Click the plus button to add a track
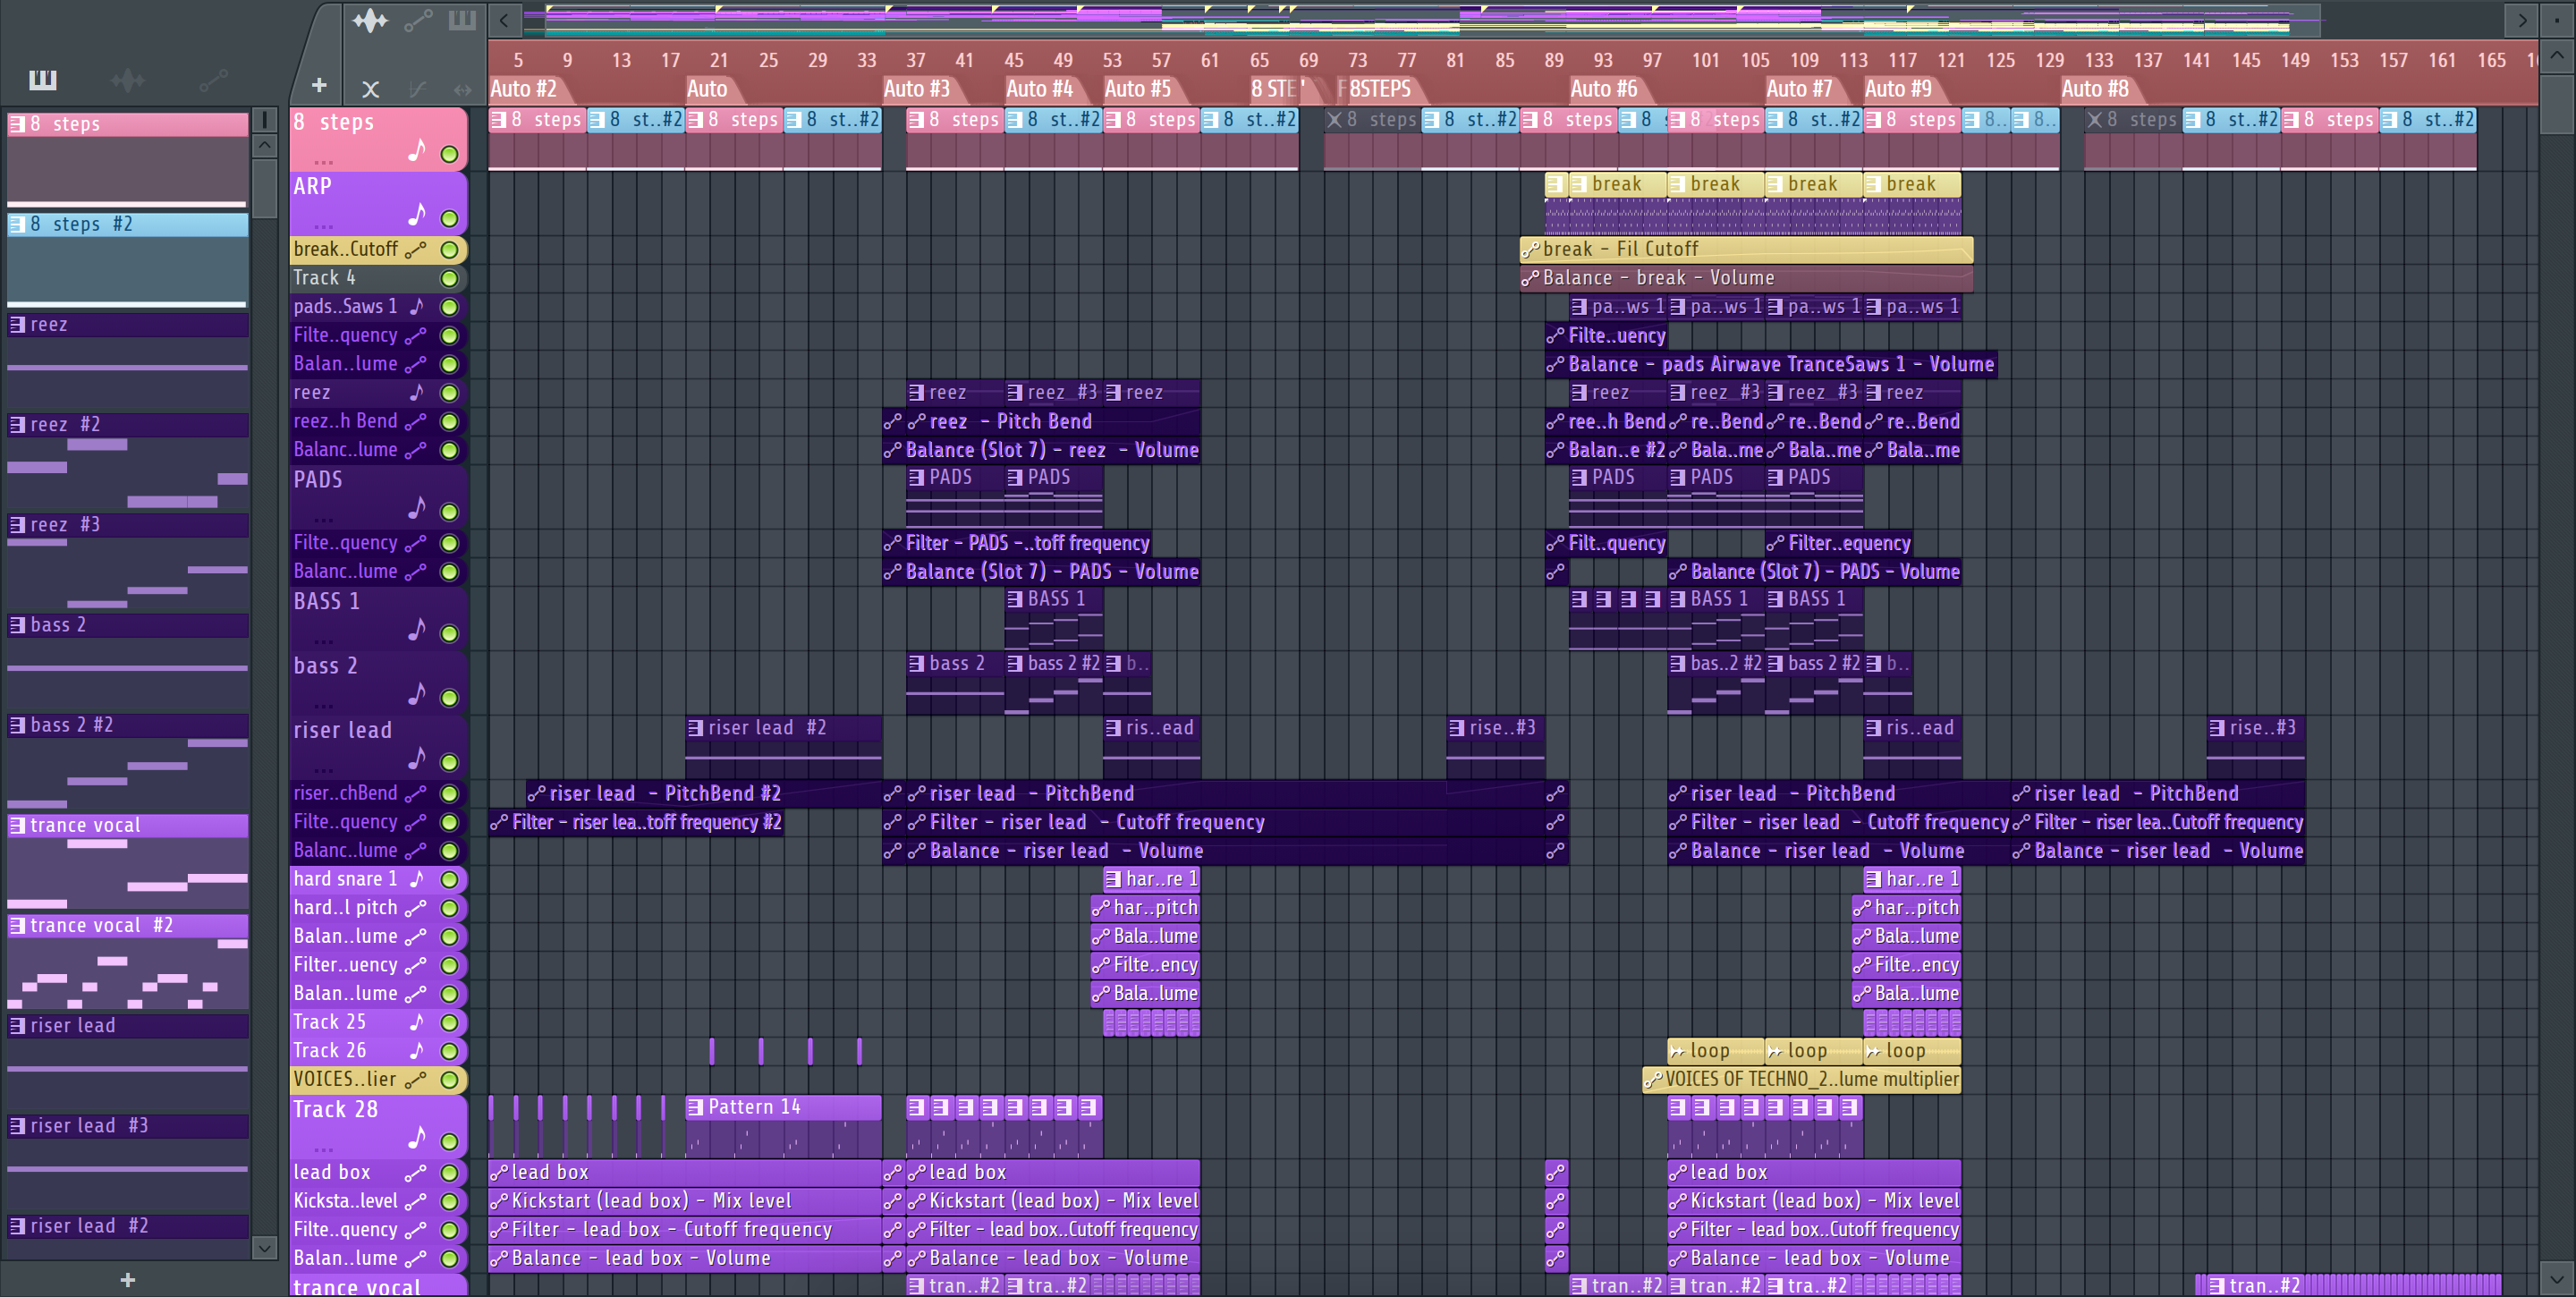The width and height of the screenshot is (2576, 1297). pyautogui.click(x=319, y=86)
